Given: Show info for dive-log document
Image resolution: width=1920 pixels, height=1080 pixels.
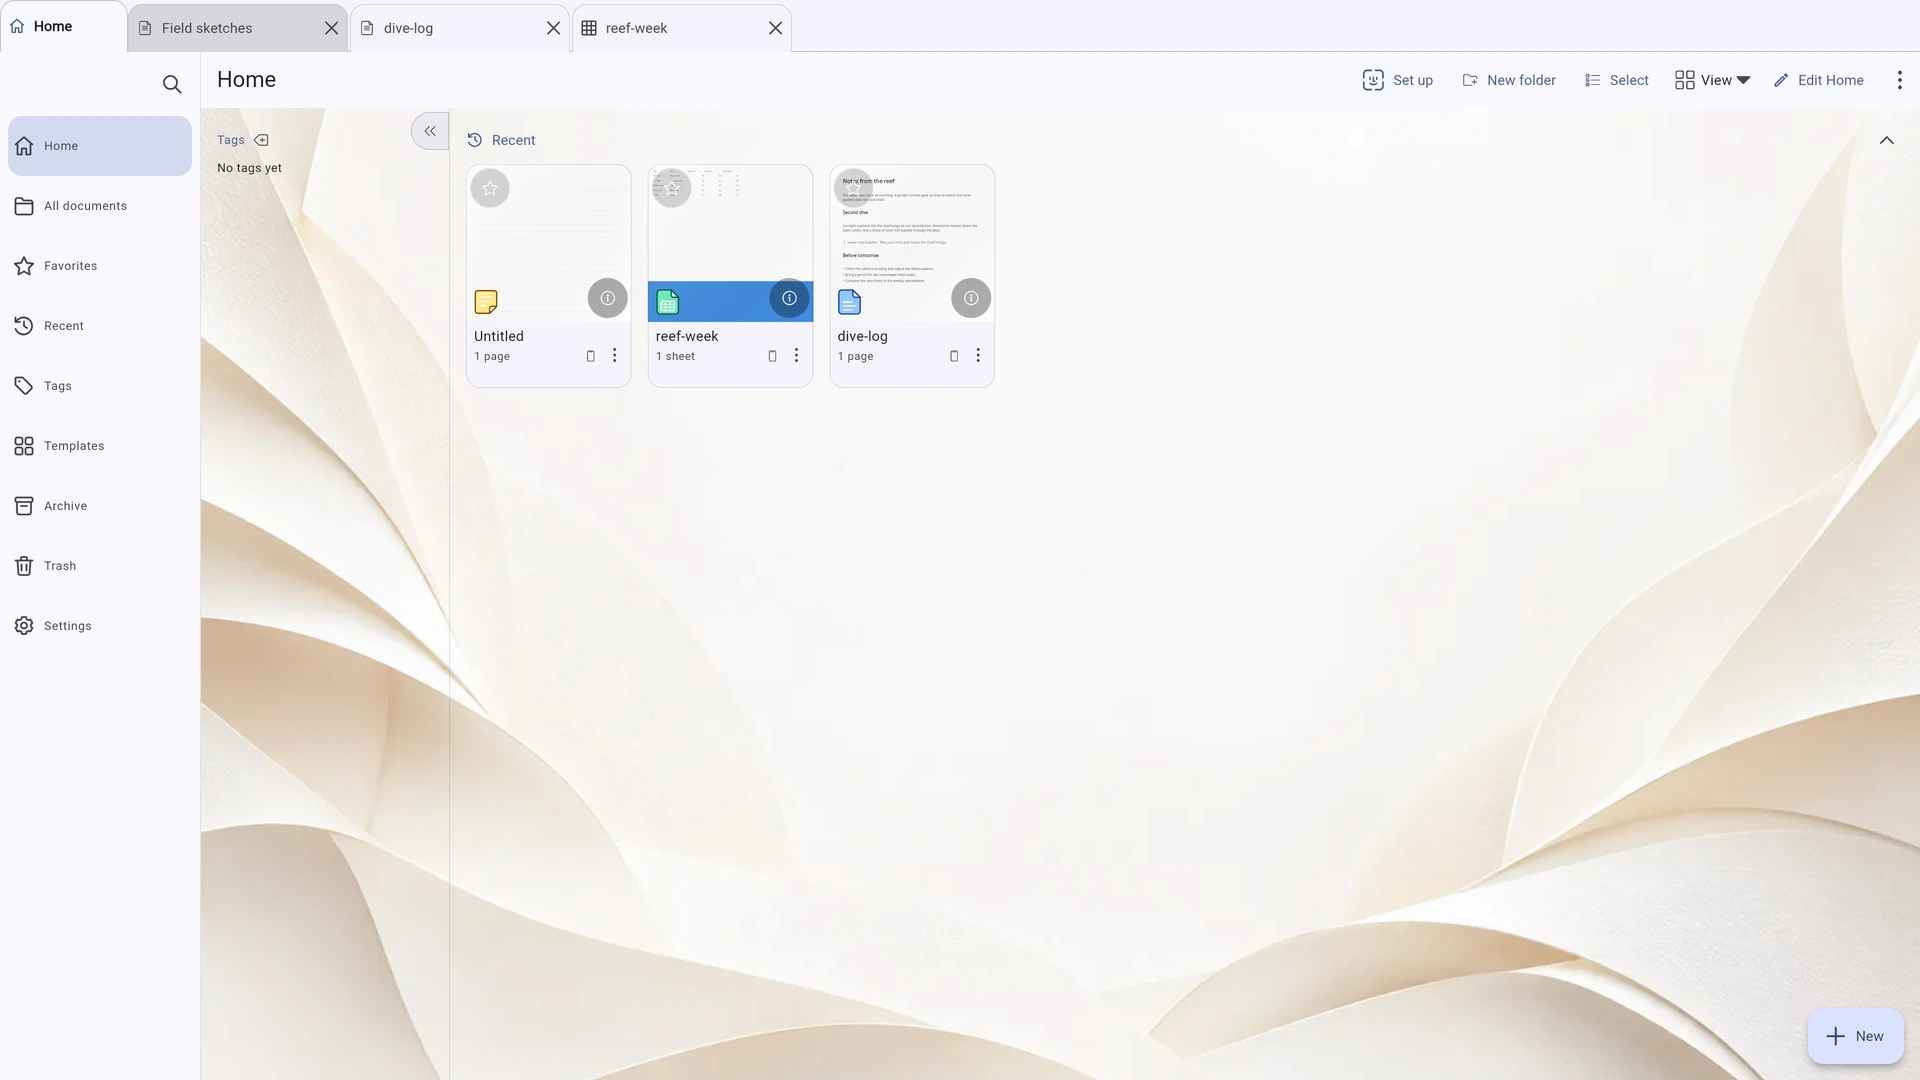Looking at the screenshot, I should pyautogui.click(x=971, y=298).
